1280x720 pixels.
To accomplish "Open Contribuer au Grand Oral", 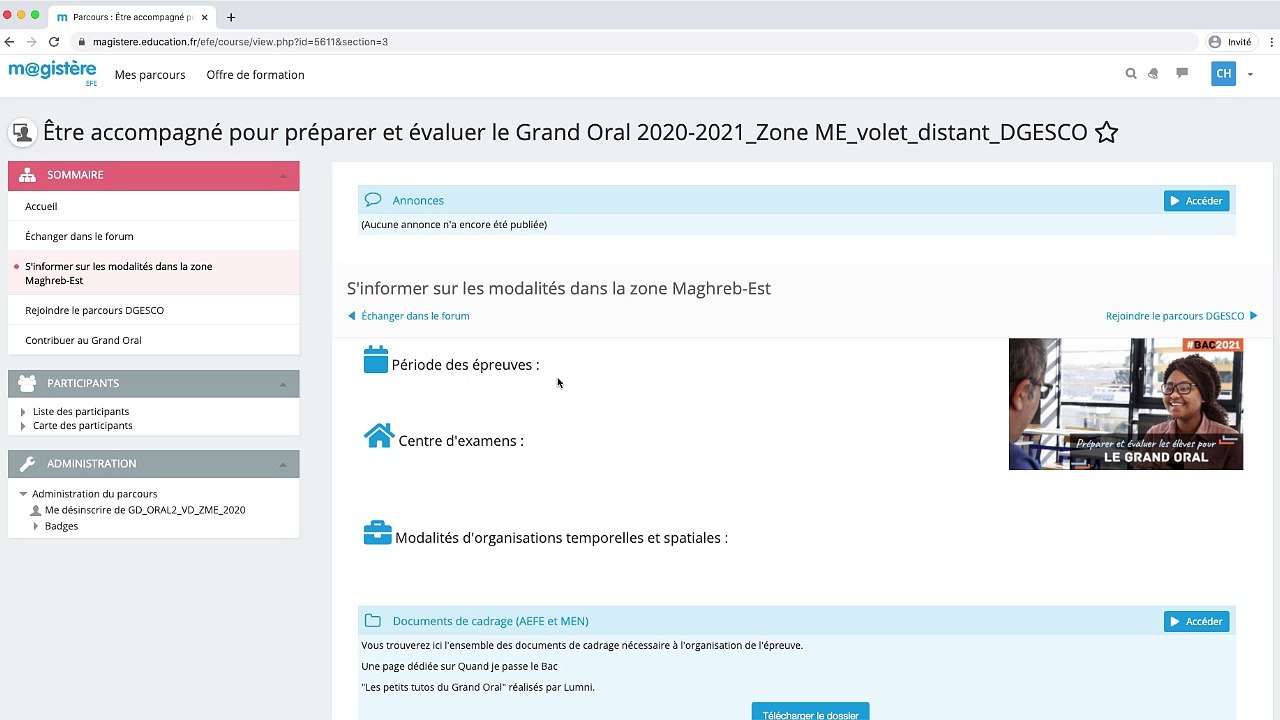I will click(x=83, y=340).
